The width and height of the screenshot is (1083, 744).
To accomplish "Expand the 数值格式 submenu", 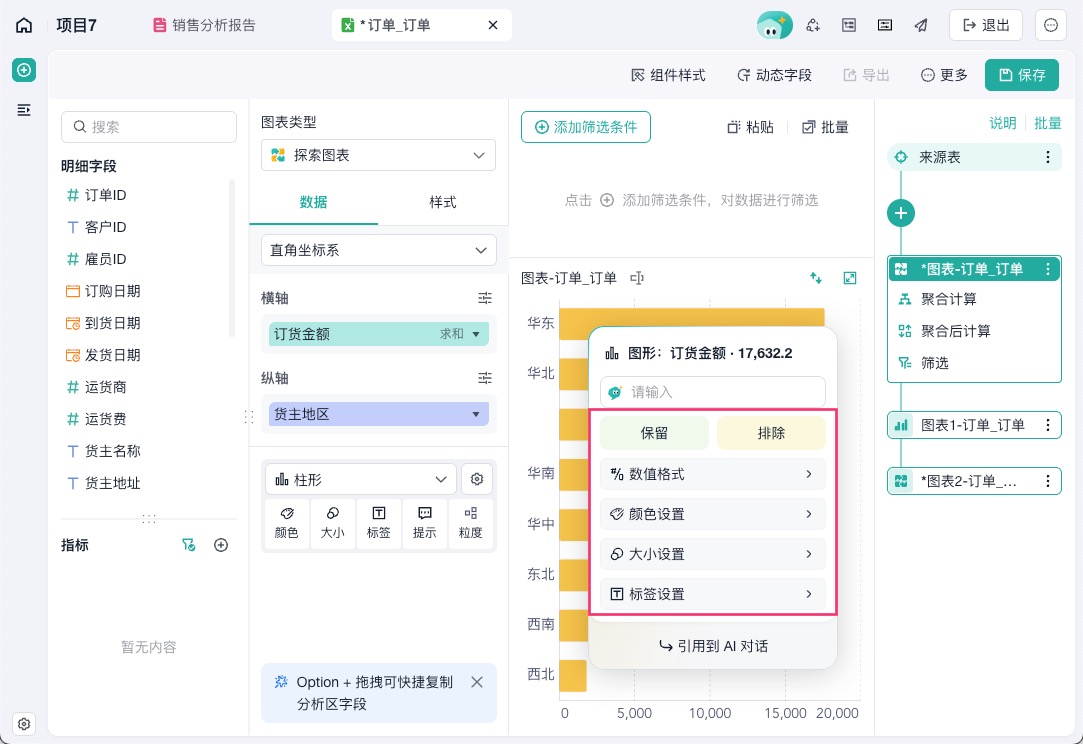I will [x=713, y=475].
